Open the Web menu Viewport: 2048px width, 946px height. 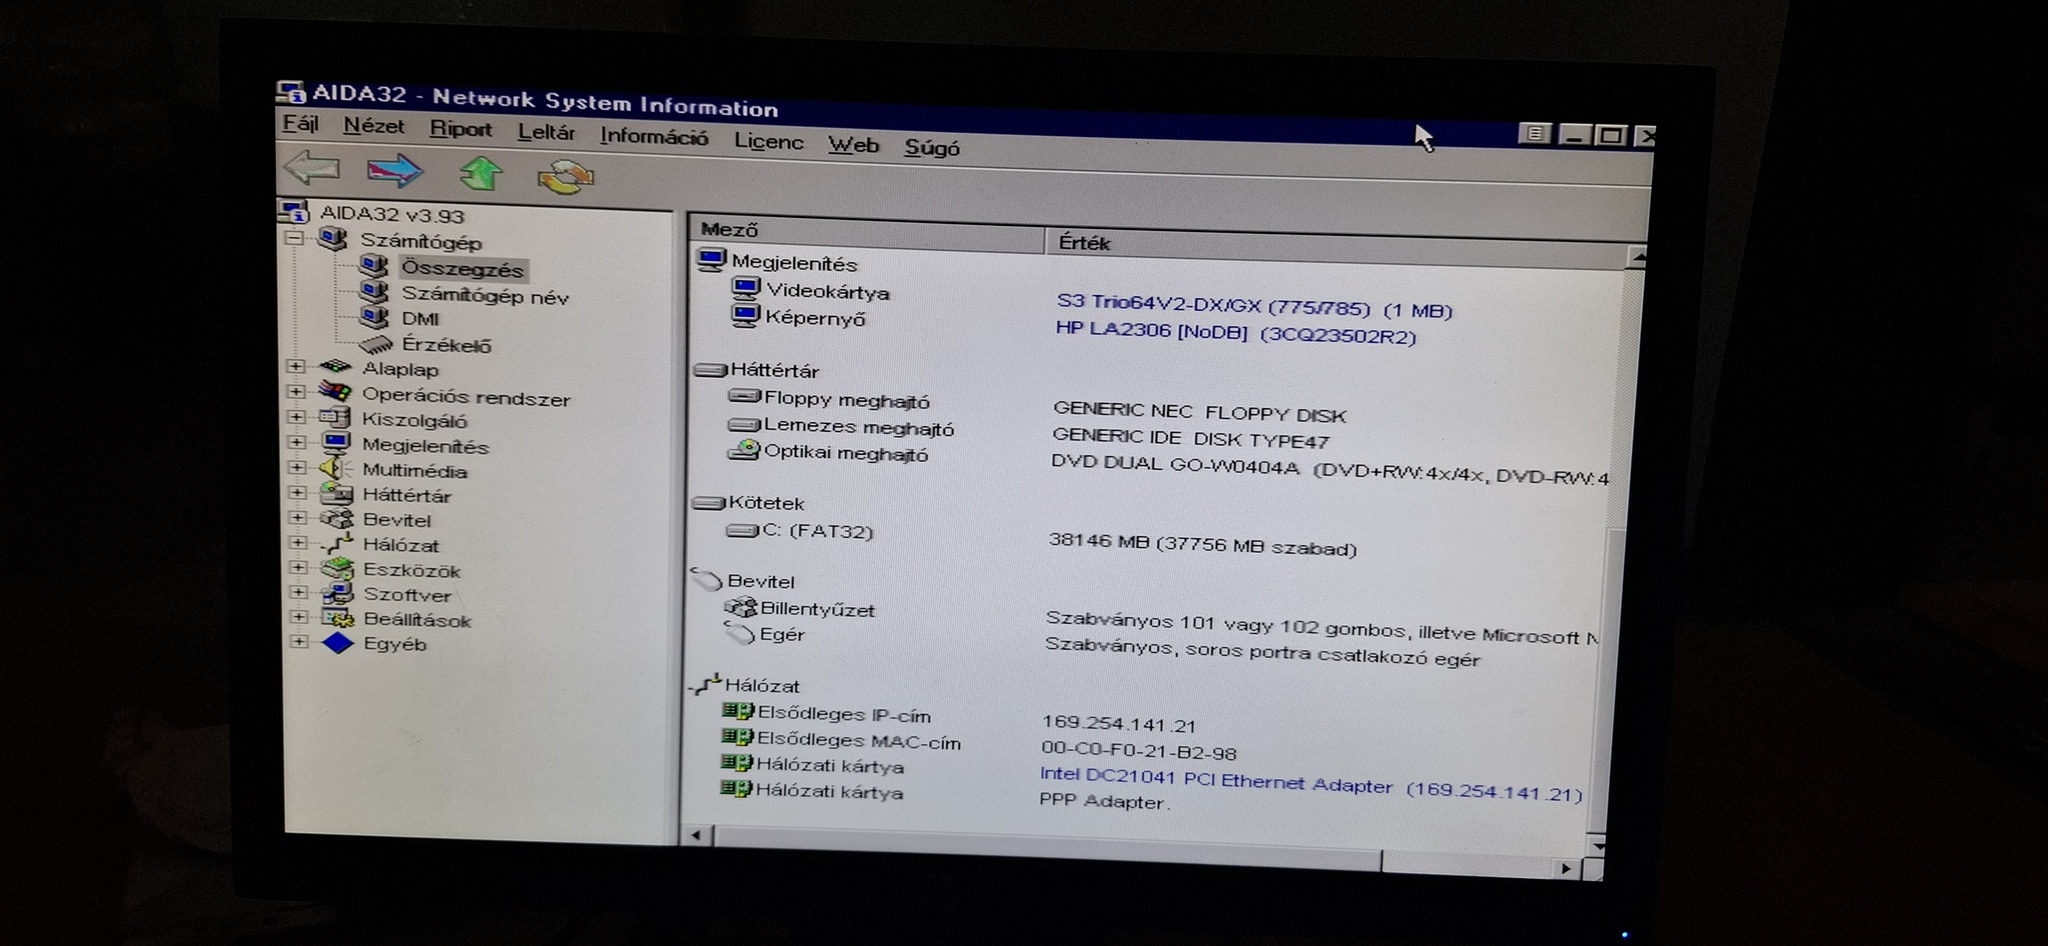pyautogui.click(x=853, y=145)
